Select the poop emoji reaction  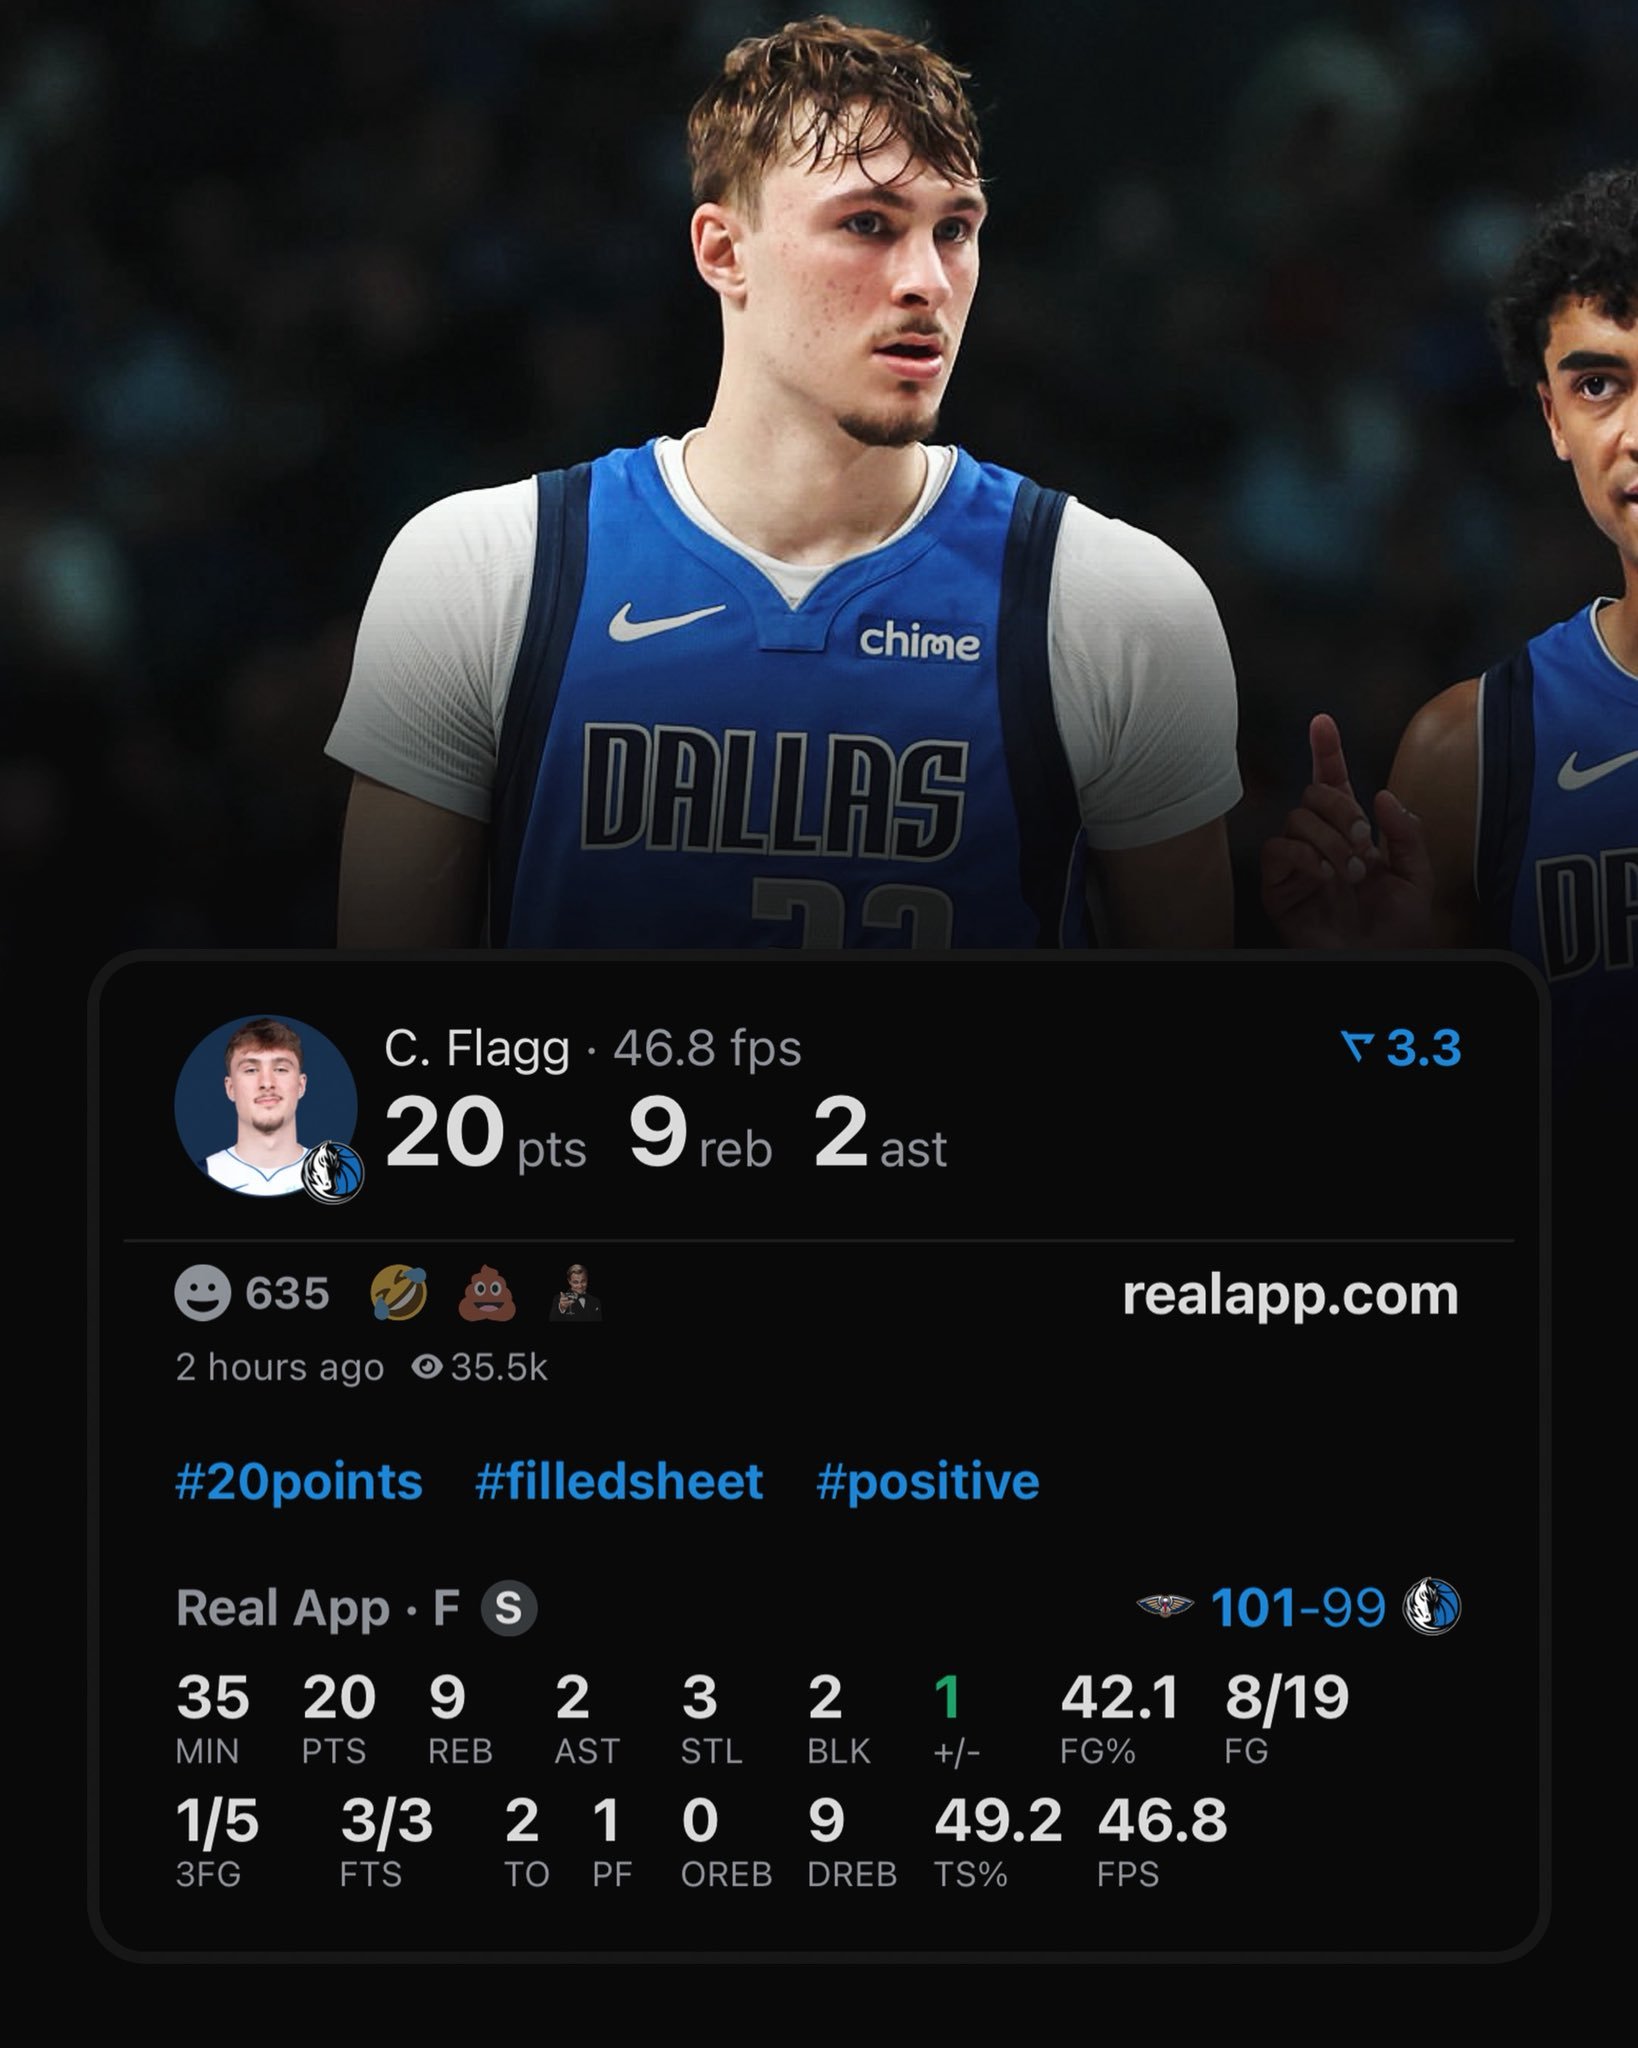[x=487, y=1293]
